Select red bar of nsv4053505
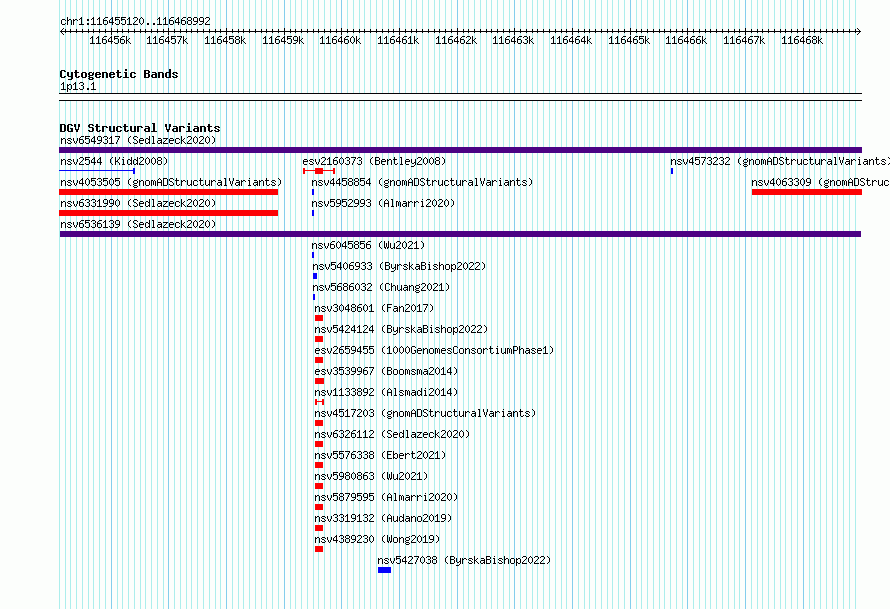This screenshot has height=609, width=890. 169,192
